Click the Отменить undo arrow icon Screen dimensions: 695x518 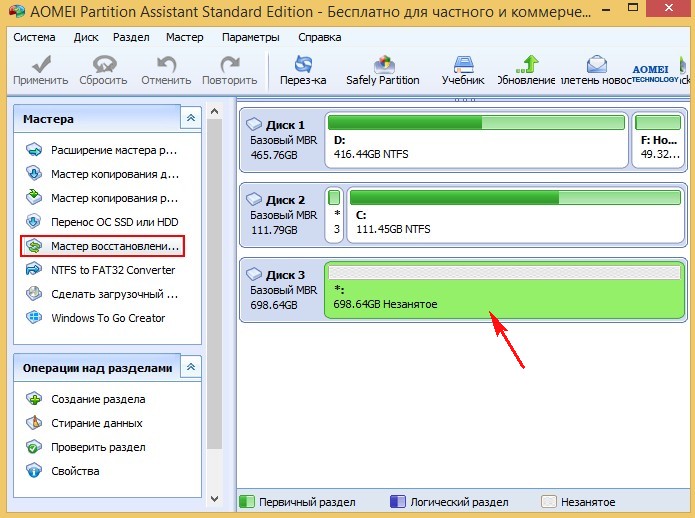[x=166, y=65]
